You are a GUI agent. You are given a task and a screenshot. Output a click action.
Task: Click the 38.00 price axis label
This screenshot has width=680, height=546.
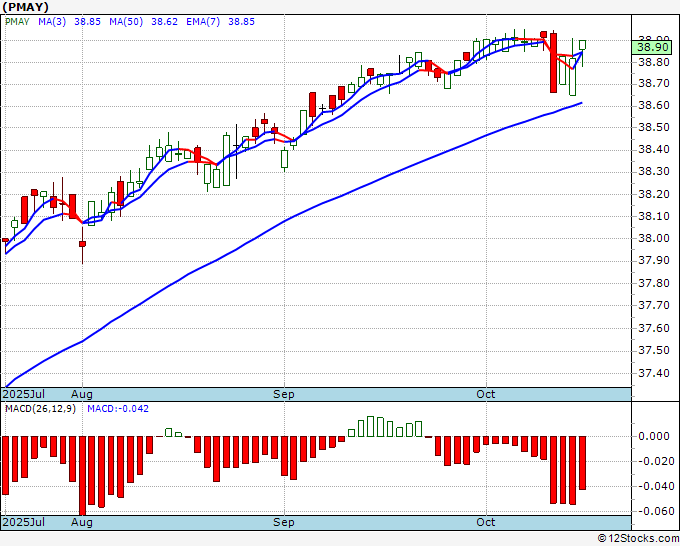654,239
